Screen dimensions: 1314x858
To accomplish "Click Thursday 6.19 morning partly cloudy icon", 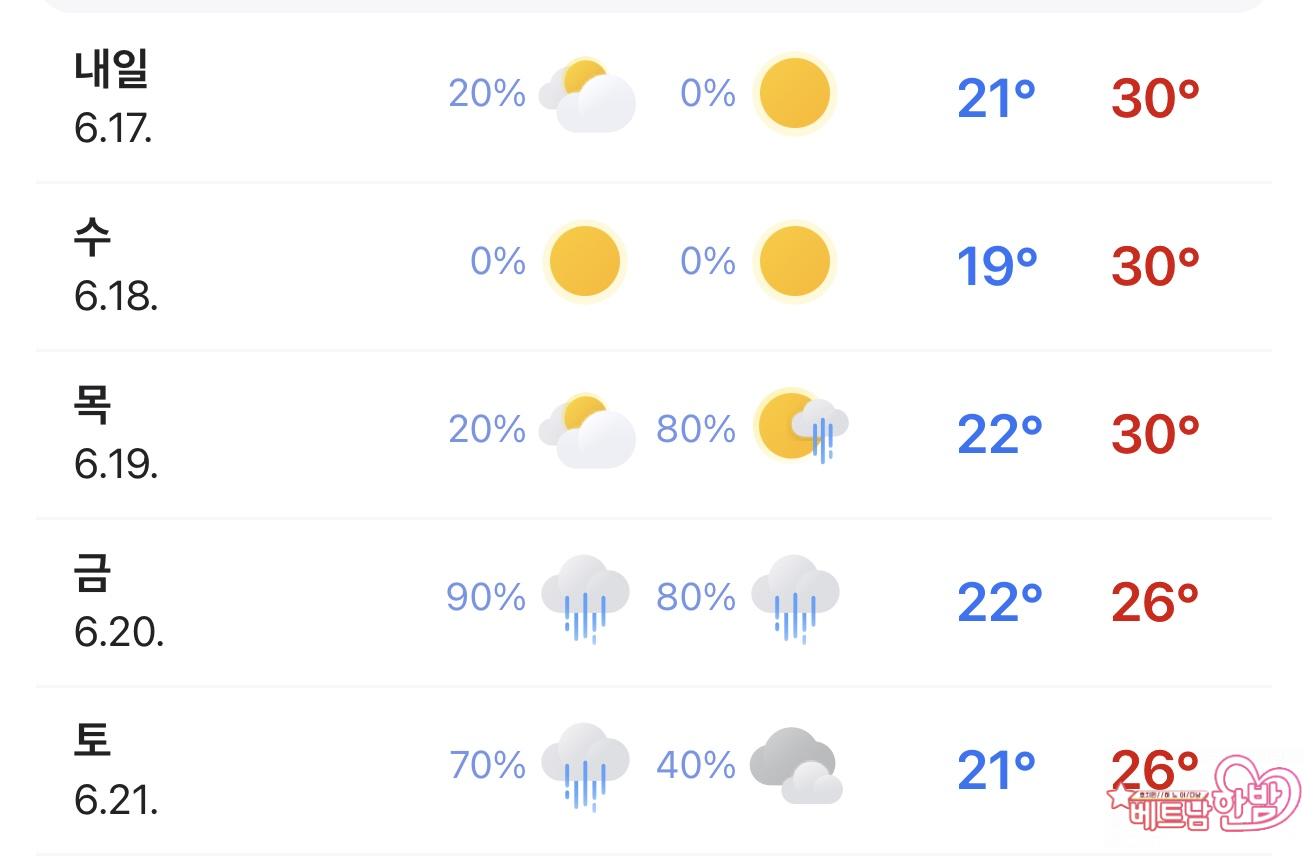I will pyautogui.click(x=587, y=431).
